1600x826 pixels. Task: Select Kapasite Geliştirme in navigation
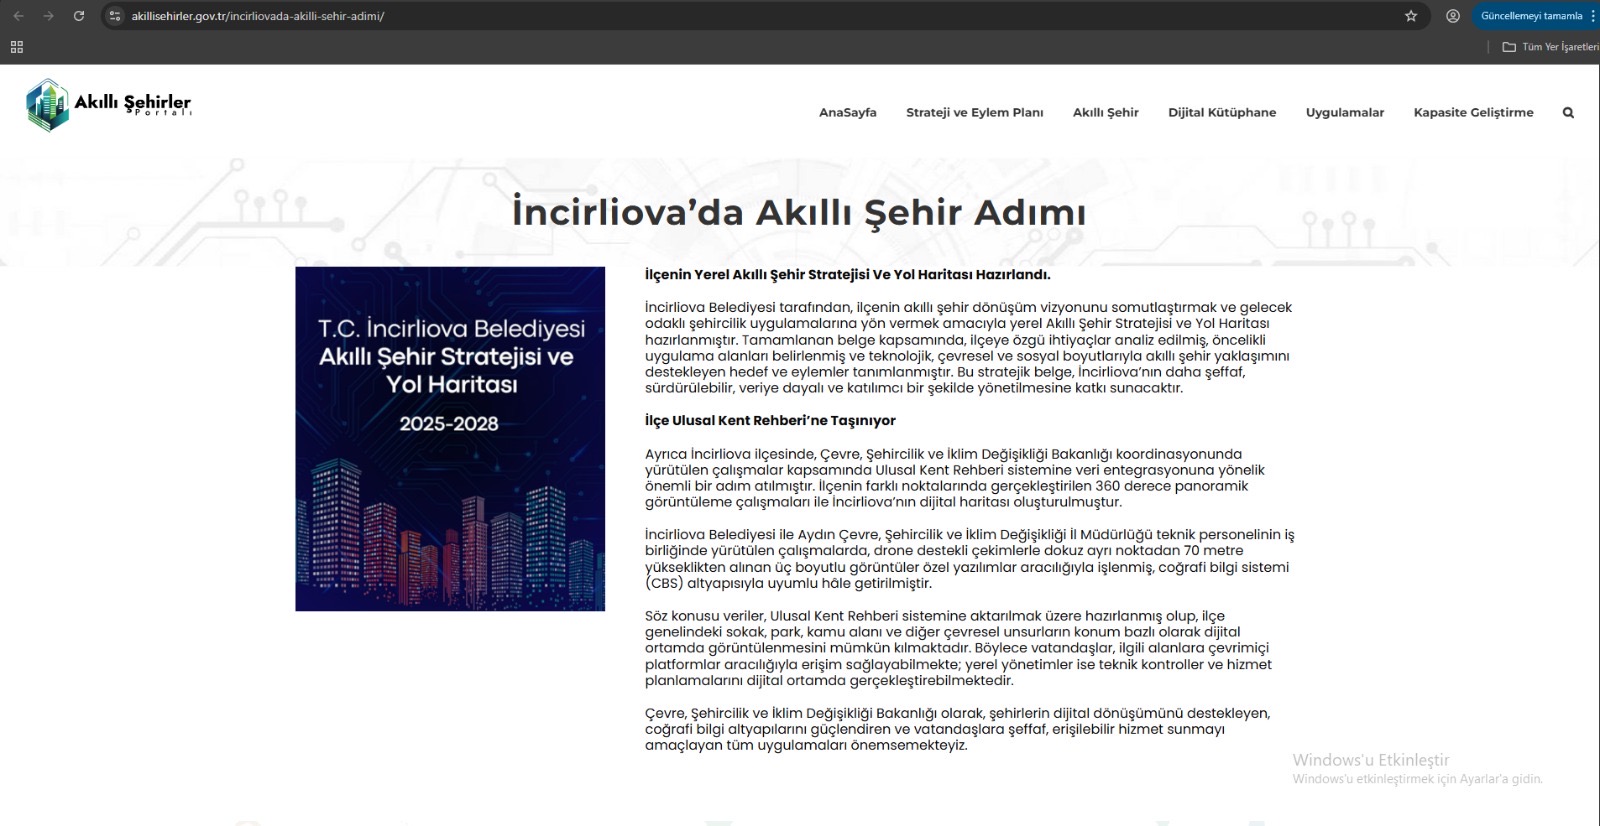pyautogui.click(x=1473, y=112)
